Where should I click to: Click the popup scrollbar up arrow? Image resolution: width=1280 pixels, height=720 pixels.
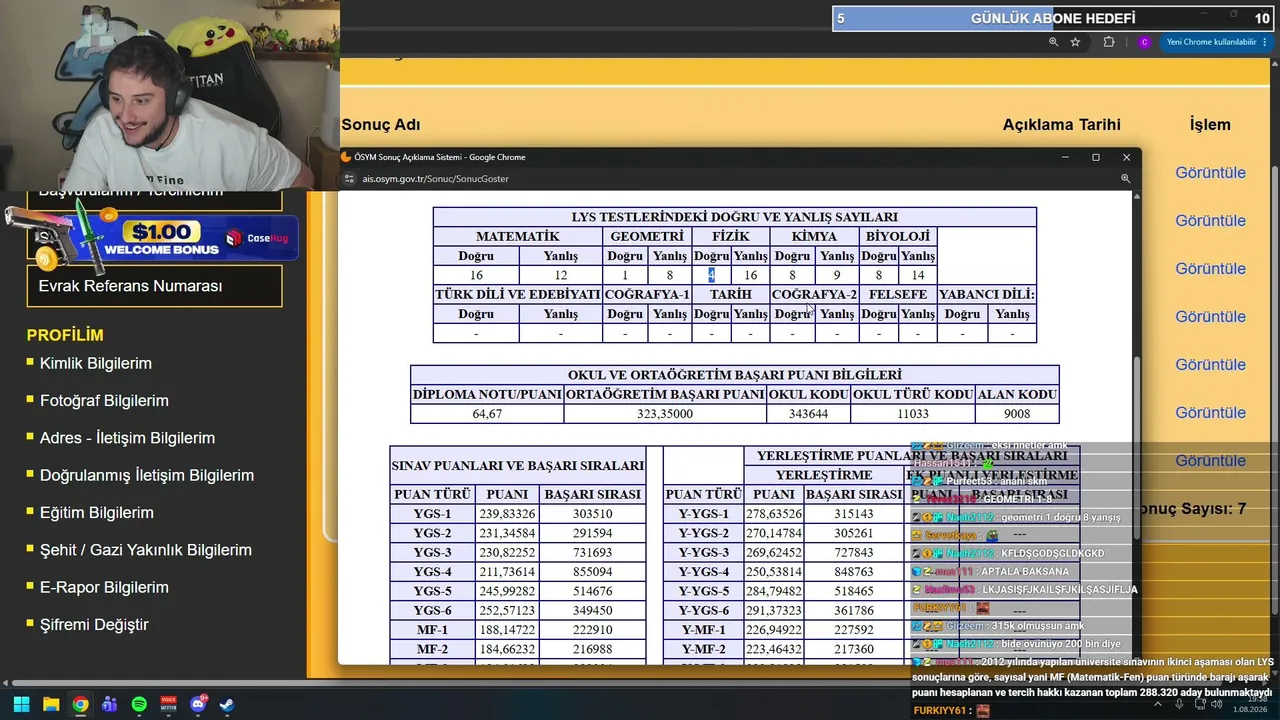pyautogui.click(x=1135, y=197)
